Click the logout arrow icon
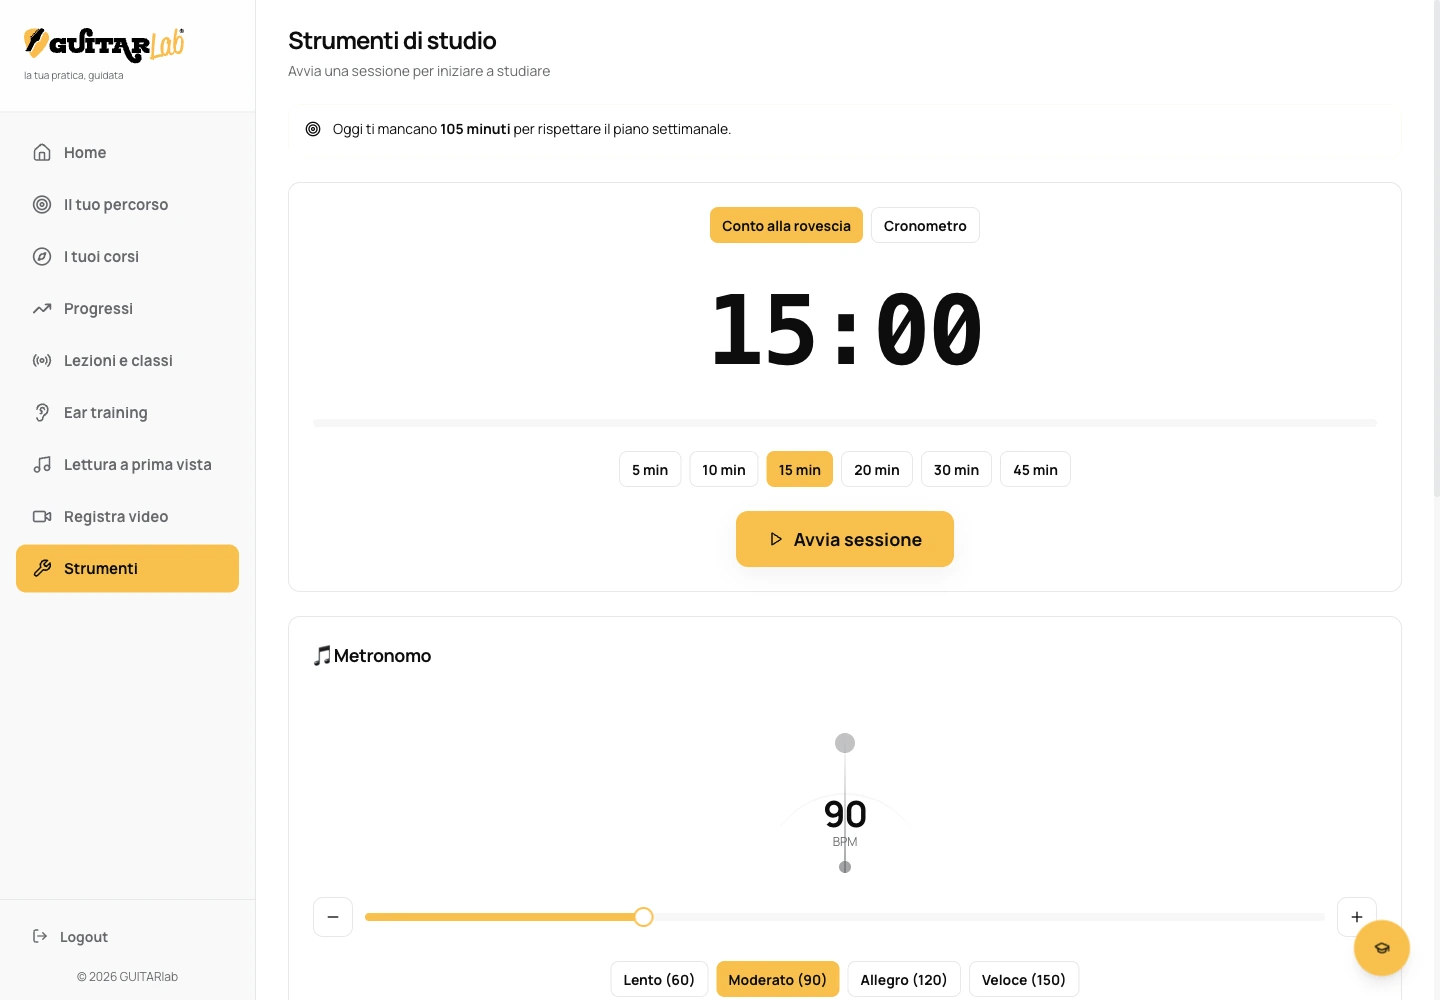1440x1000 pixels. [40, 936]
